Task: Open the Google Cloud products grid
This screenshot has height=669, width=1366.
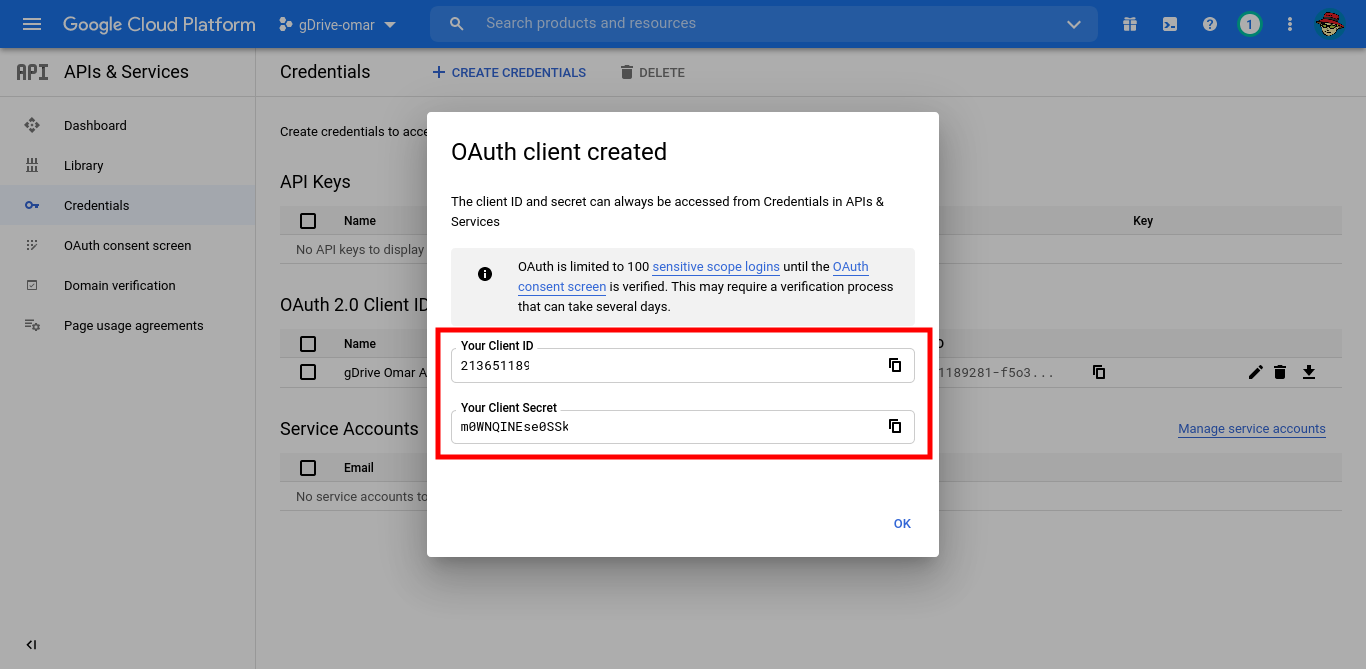Action: (x=1129, y=23)
